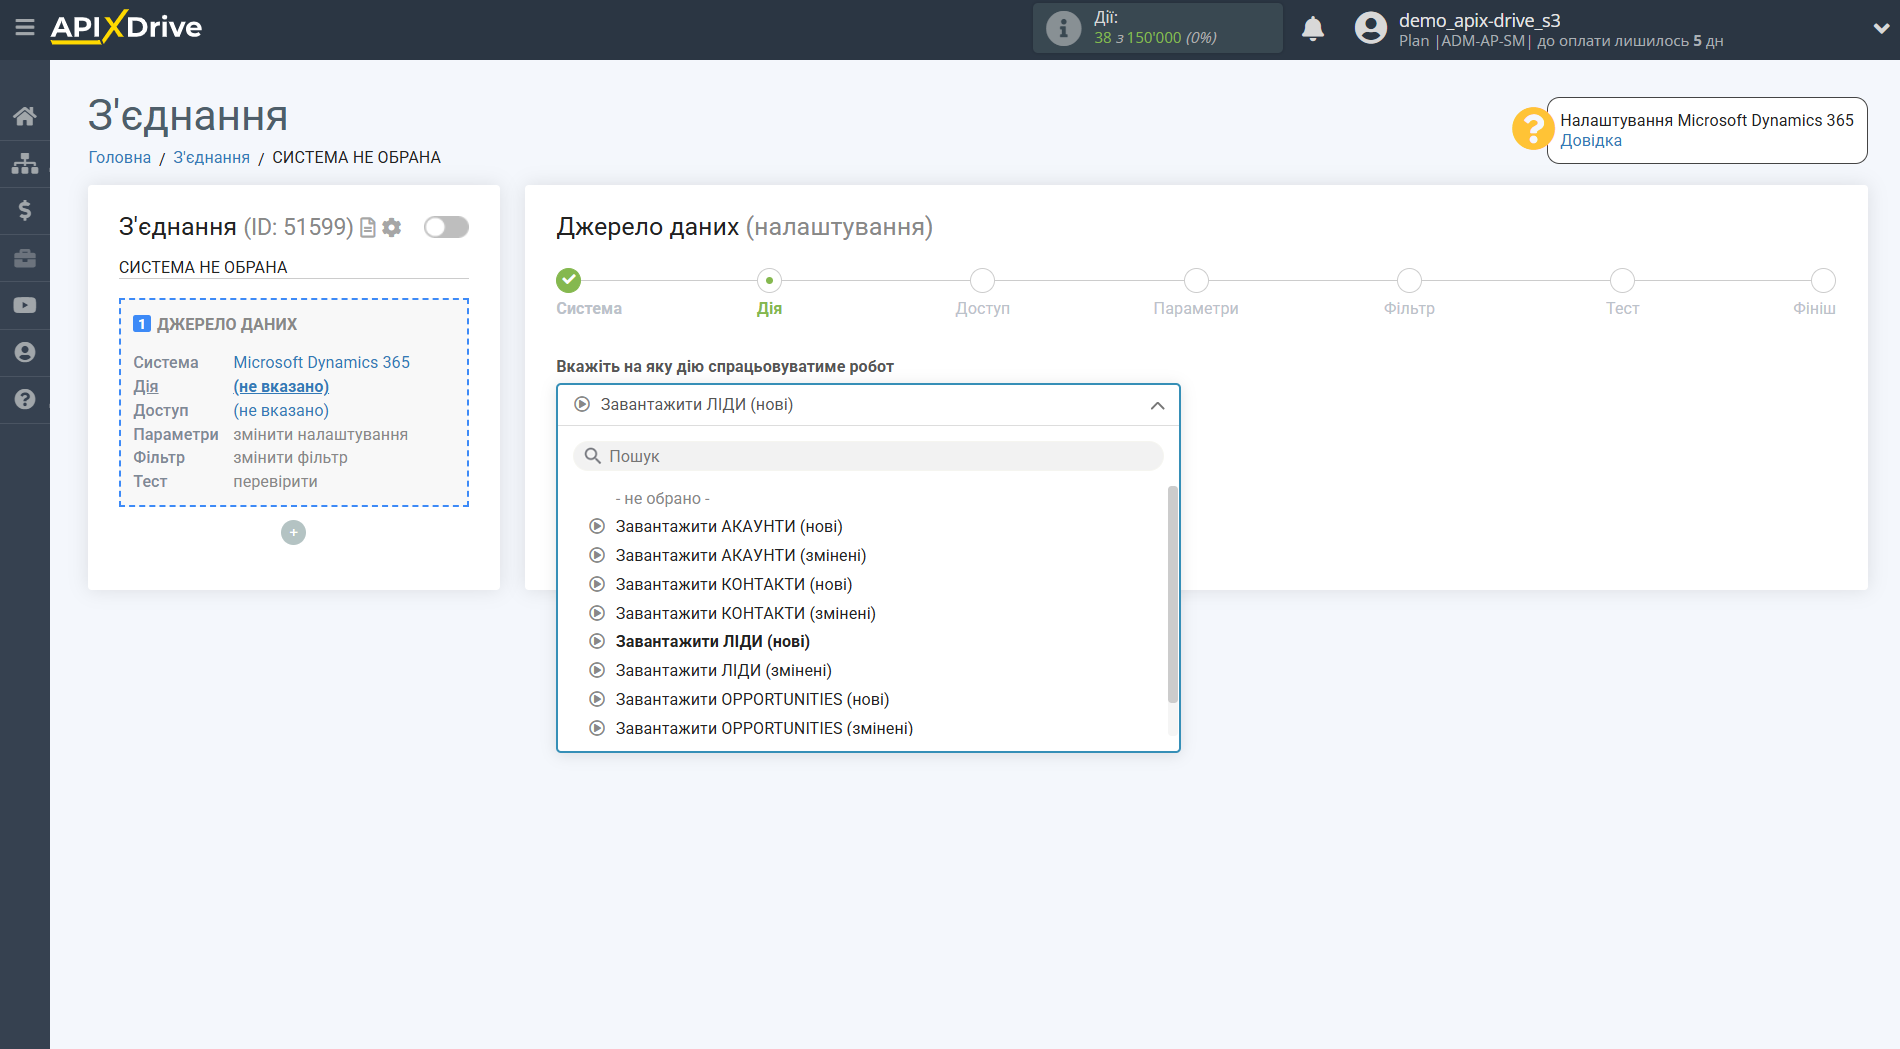1900x1049 pixels.
Task: Open help question icon in sidebar
Action: [25, 399]
